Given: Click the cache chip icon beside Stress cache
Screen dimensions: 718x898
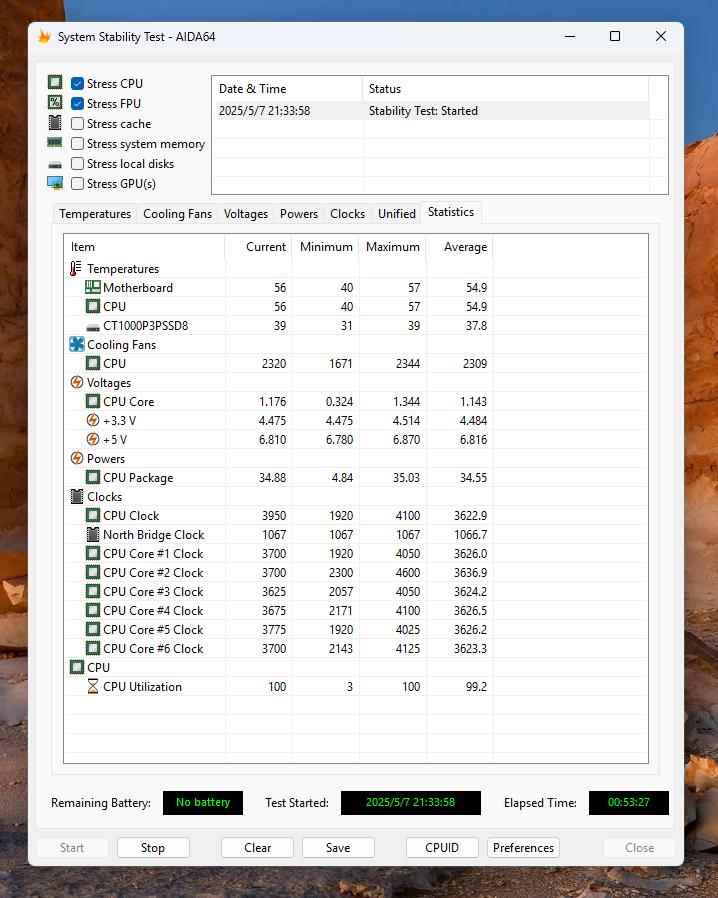Looking at the screenshot, I should coord(55,123).
